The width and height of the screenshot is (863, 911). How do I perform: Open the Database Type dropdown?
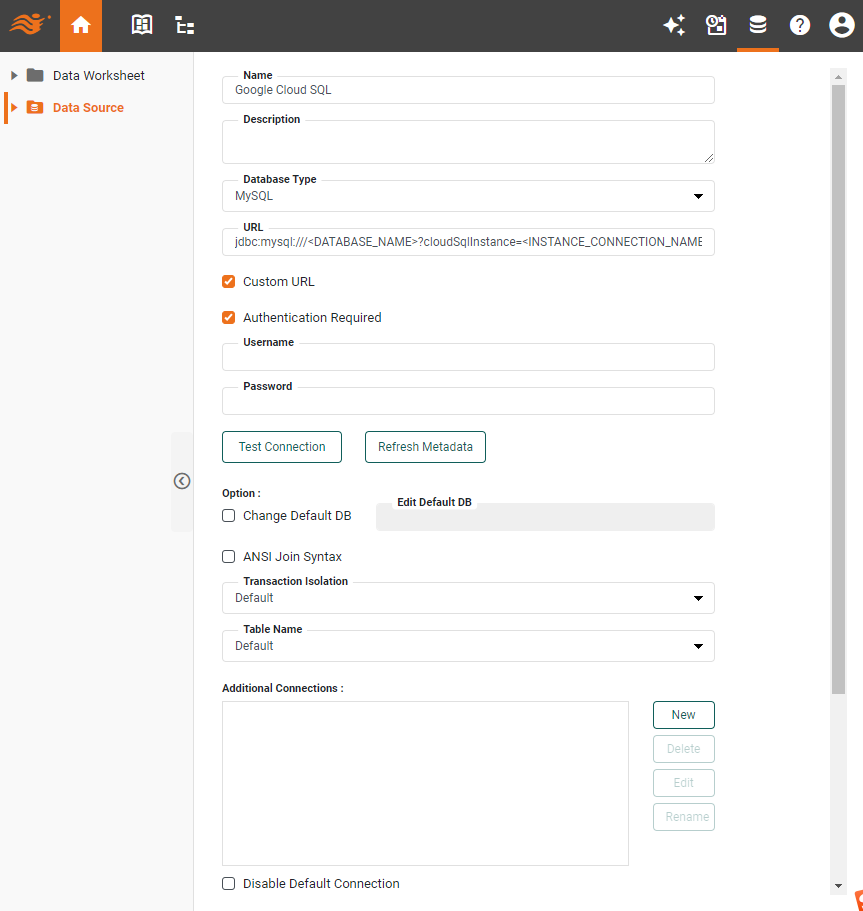[x=697, y=196]
